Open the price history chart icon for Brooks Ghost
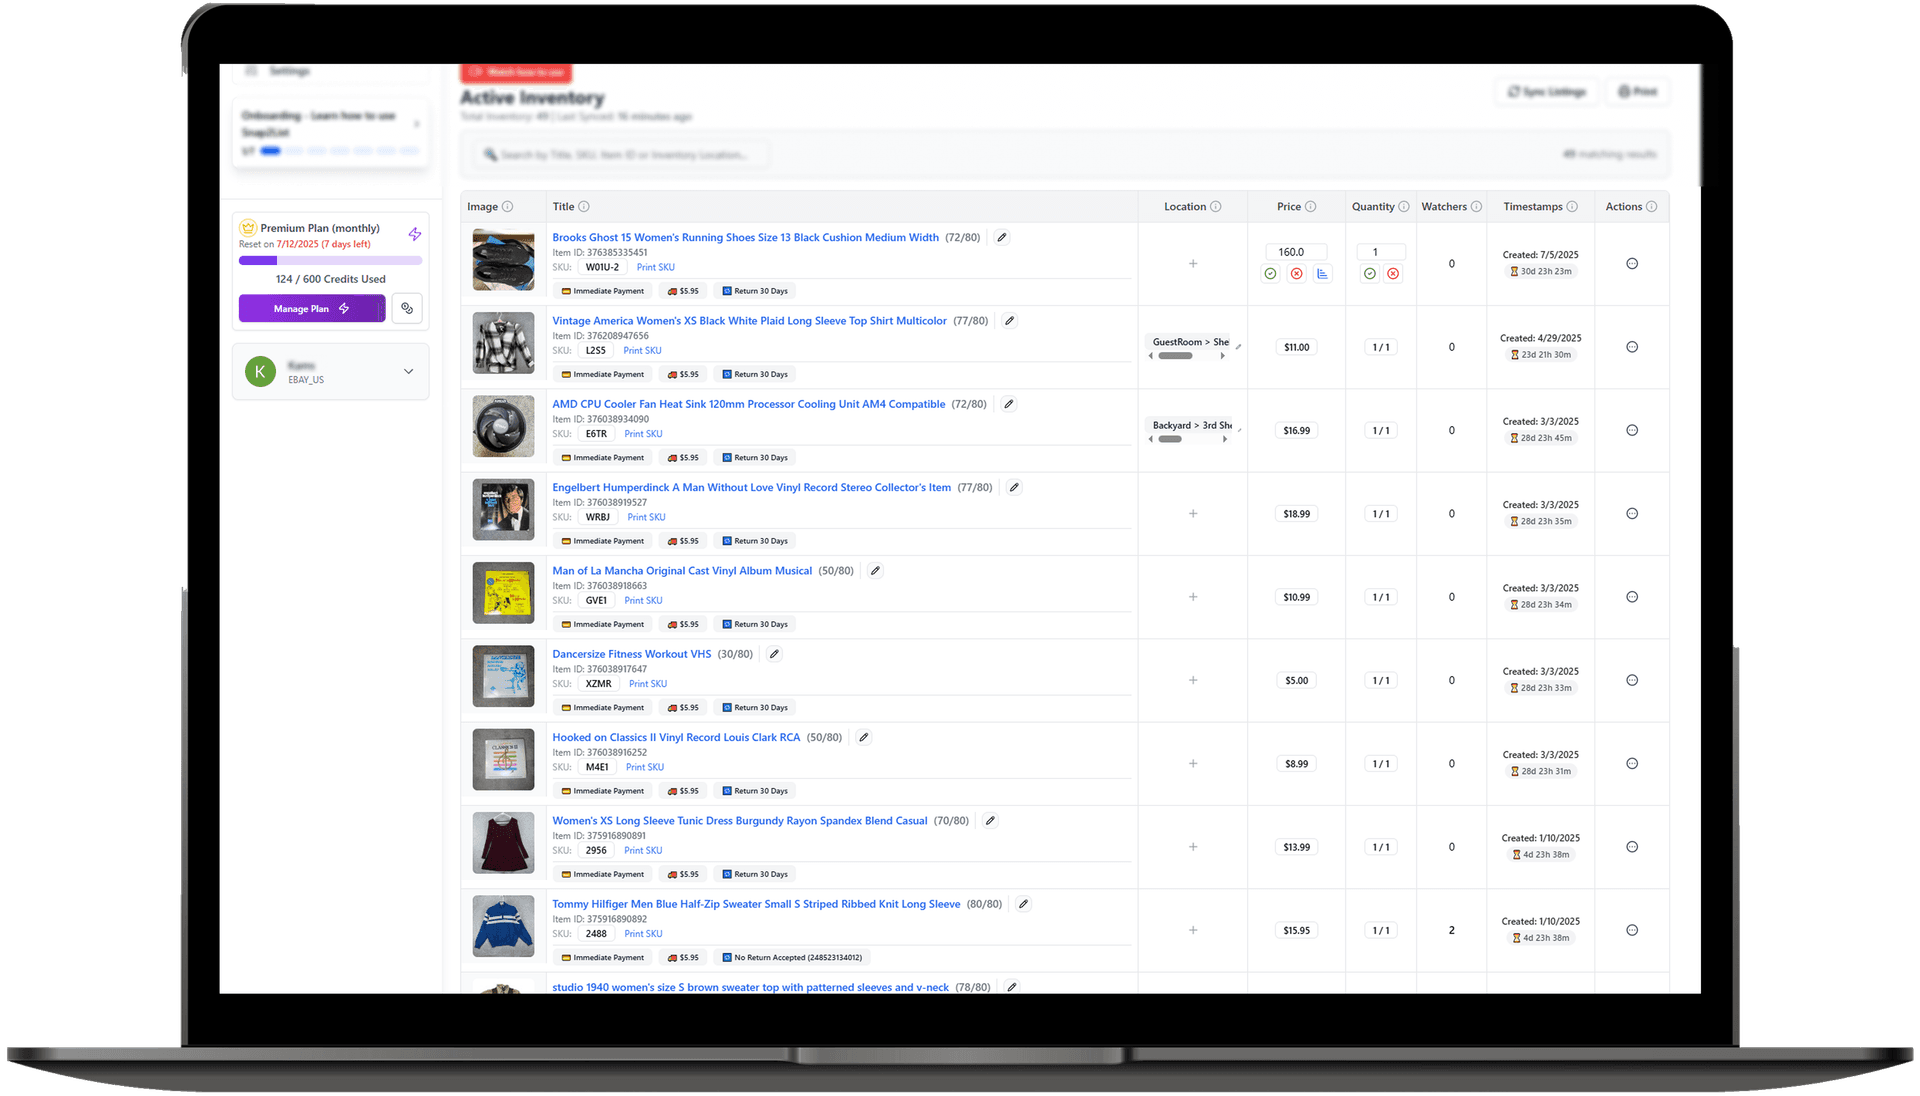 (1322, 273)
